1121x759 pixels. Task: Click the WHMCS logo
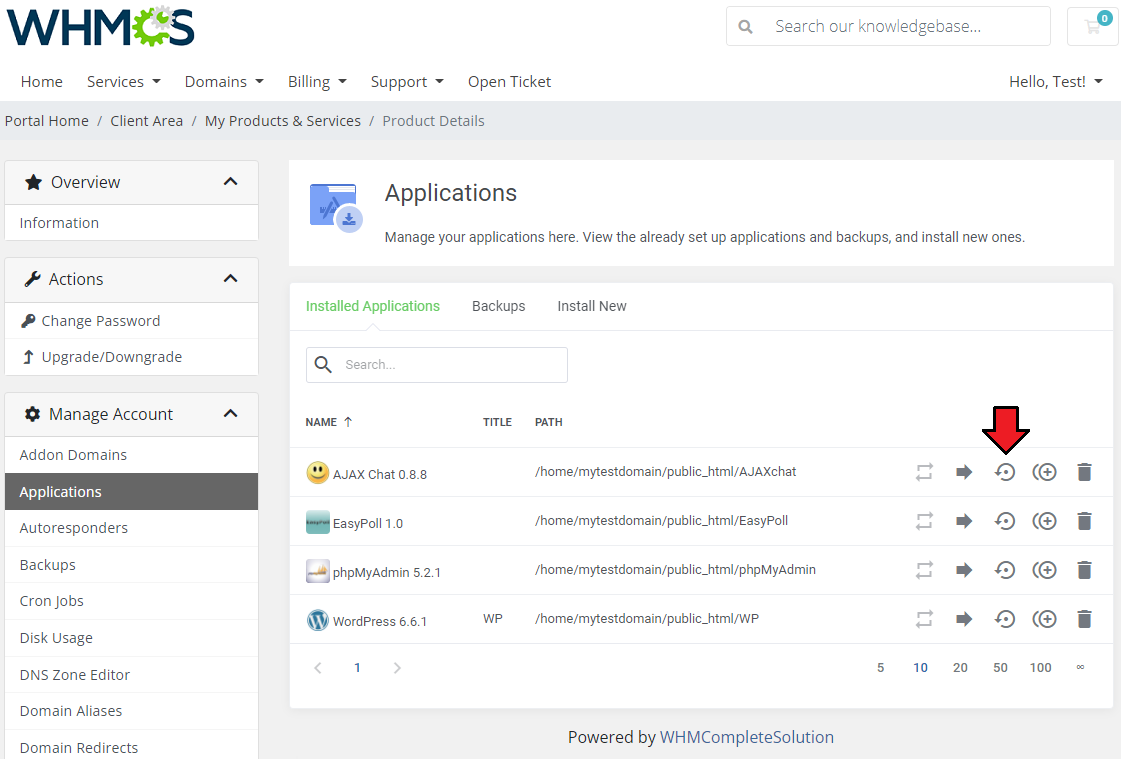click(101, 26)
